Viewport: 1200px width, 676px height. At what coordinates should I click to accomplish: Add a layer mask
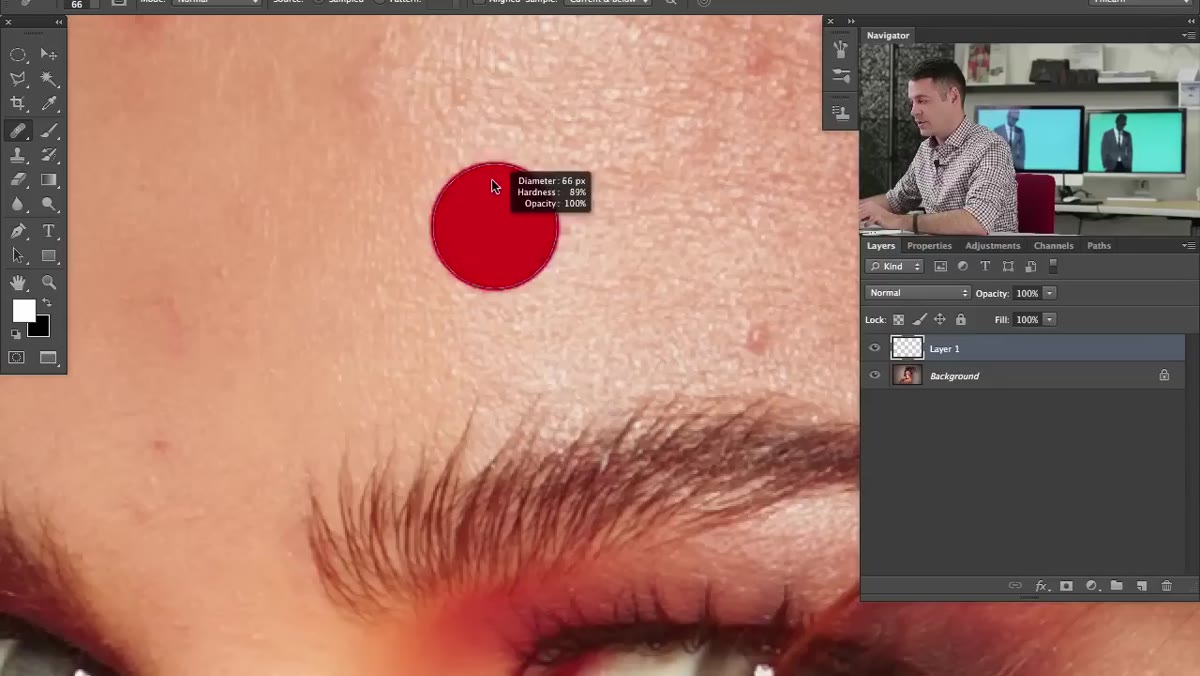coord(1066,586)
